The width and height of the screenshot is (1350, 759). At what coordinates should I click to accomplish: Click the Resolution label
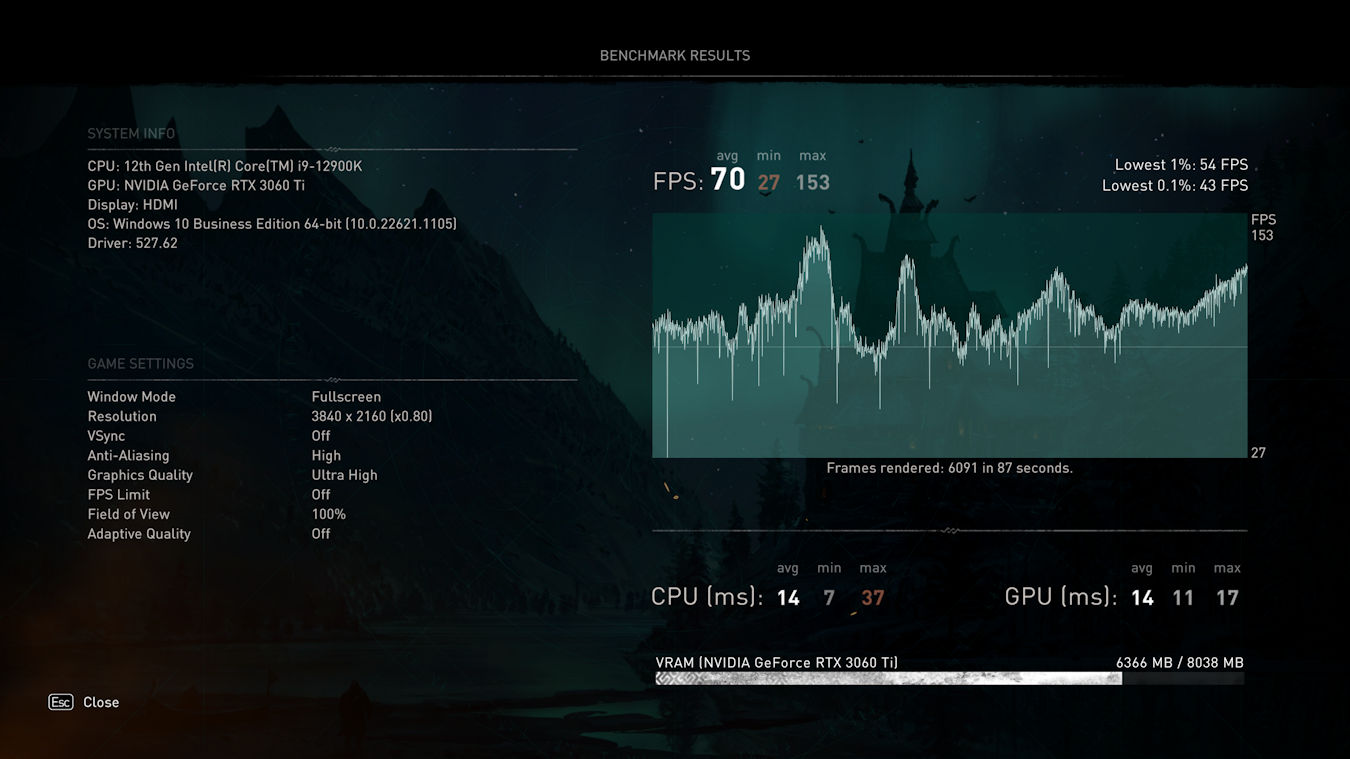point(122,416)
